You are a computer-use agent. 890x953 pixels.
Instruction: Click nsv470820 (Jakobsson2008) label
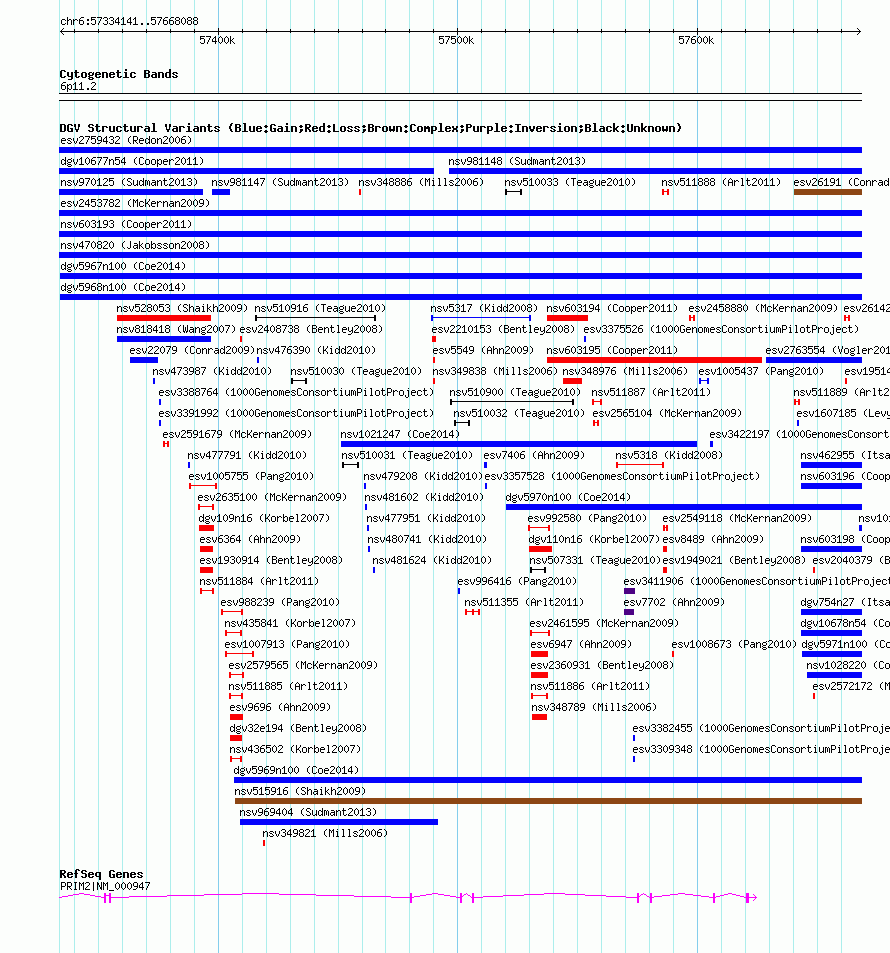134,246
